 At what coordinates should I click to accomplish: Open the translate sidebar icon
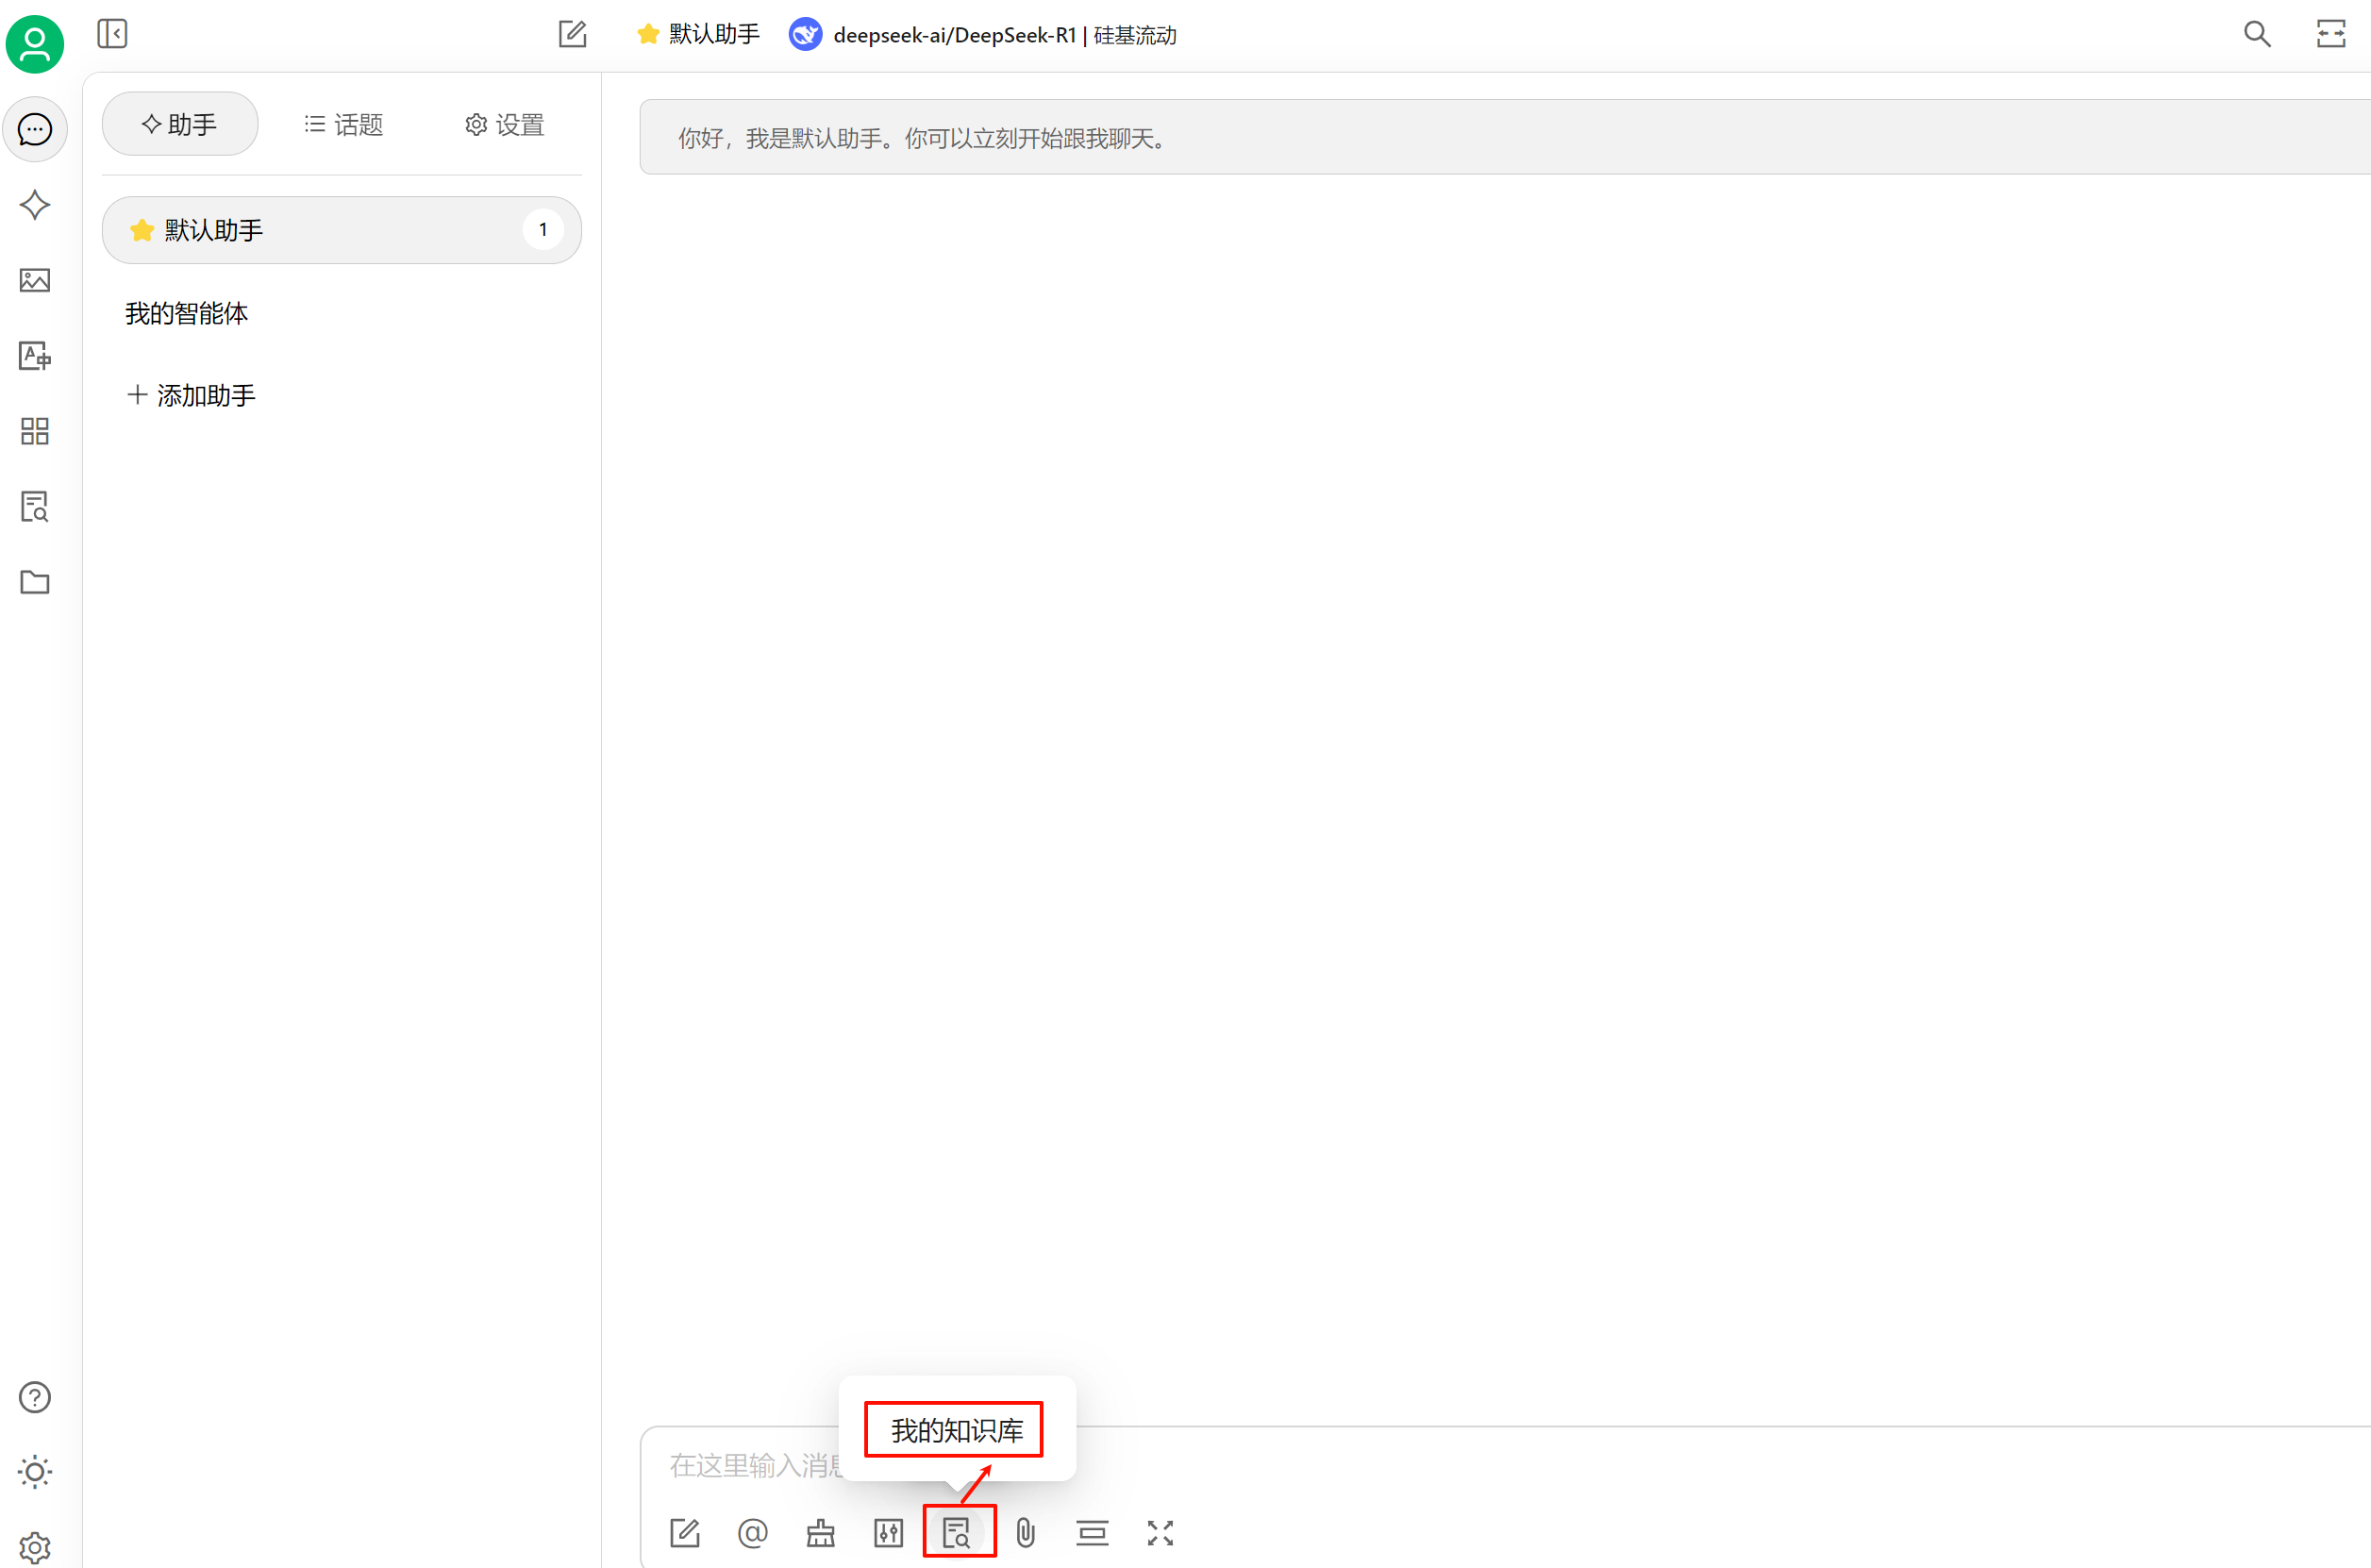coord(35,356)
